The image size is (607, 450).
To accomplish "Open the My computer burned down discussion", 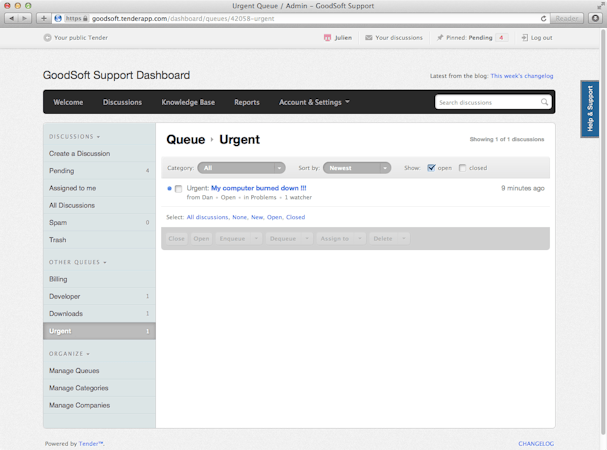I will point(259,188).
